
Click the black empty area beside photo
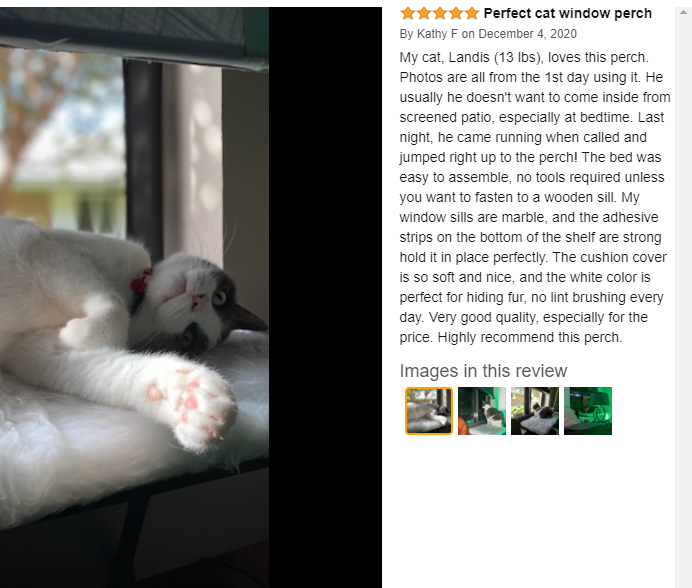tap(325, 297)
